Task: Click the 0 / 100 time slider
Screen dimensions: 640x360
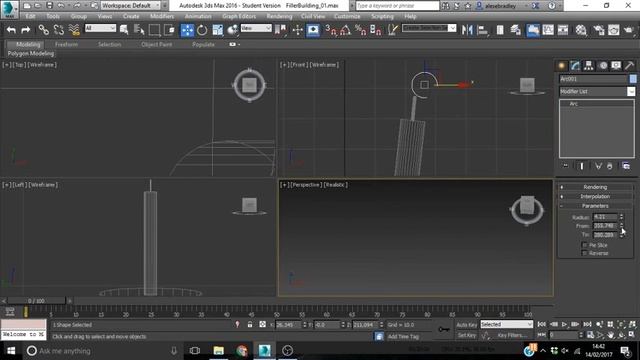Action: pos(36,301)
